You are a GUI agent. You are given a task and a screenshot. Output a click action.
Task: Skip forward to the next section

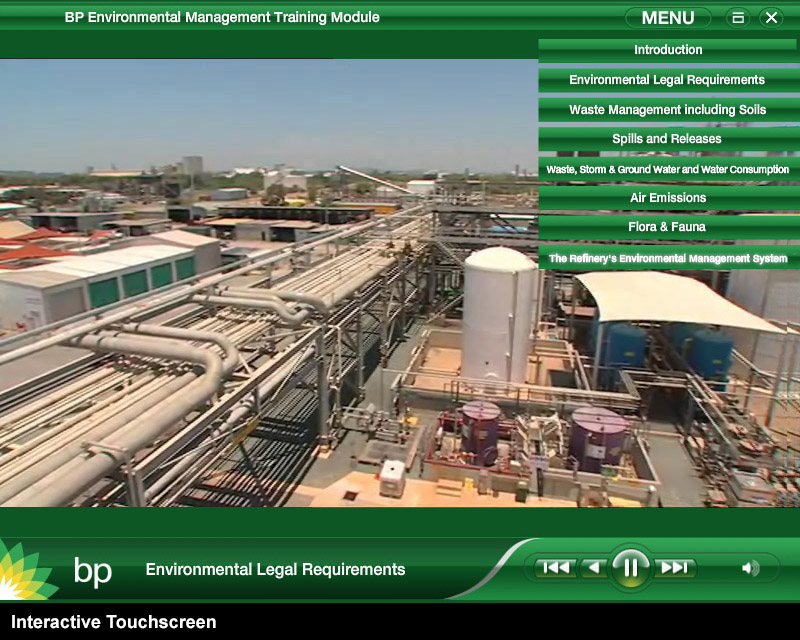pyautogui.click(x=675, y=568)
